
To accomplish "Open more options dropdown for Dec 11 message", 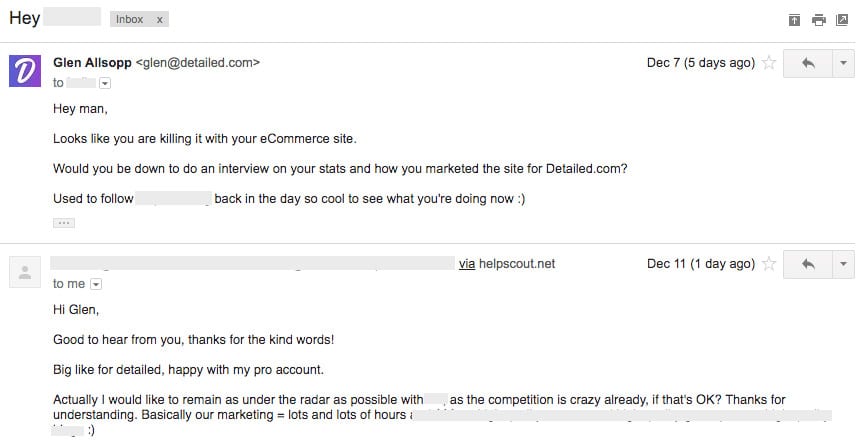I will (x=843, y=264).
